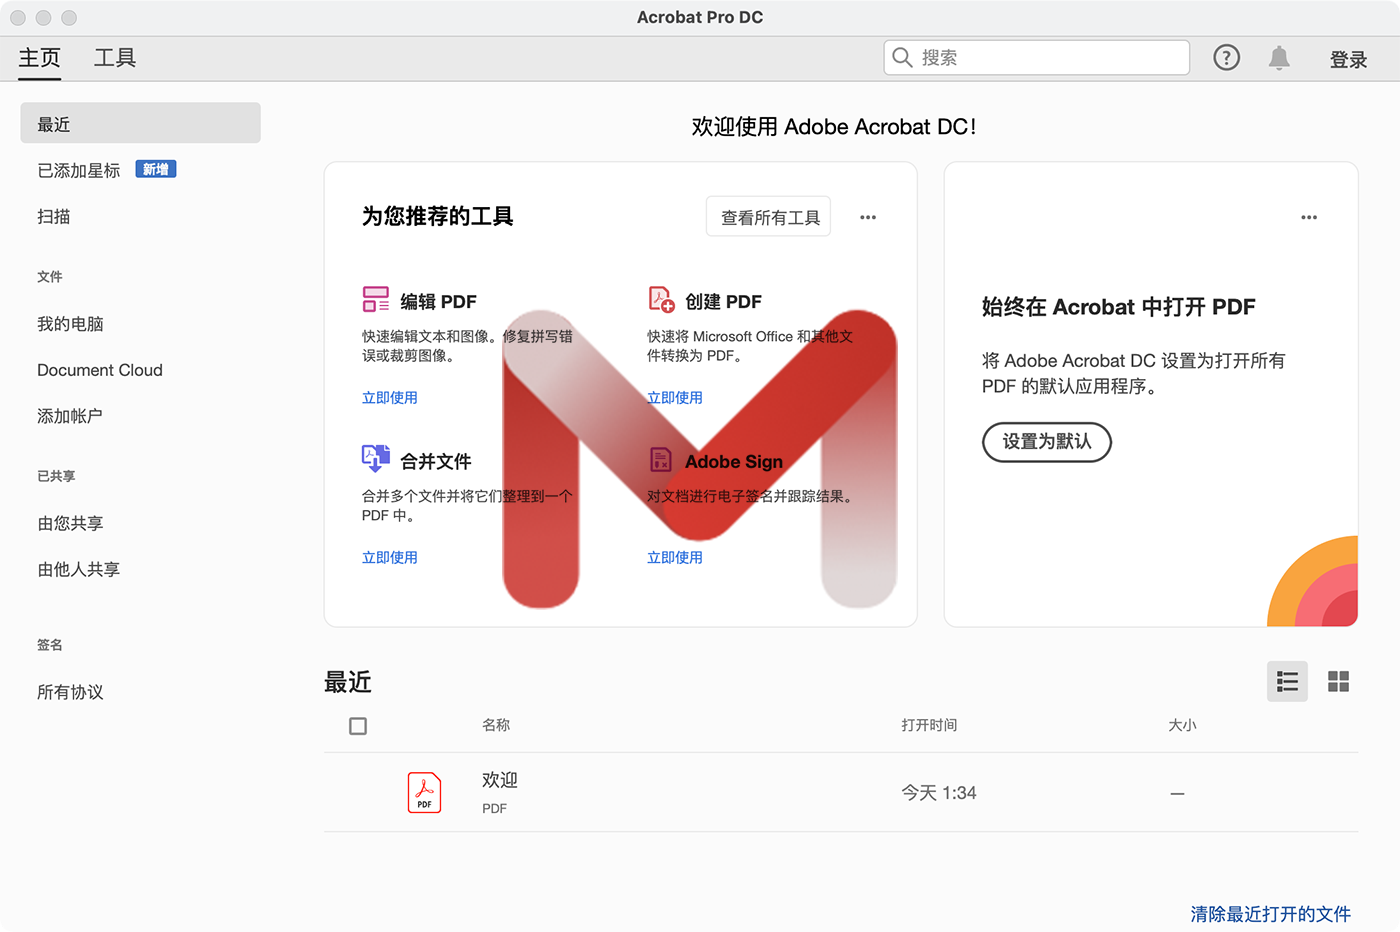Click the 创建 PDF tool icon

pyautogui.click(x=661, y=299)
